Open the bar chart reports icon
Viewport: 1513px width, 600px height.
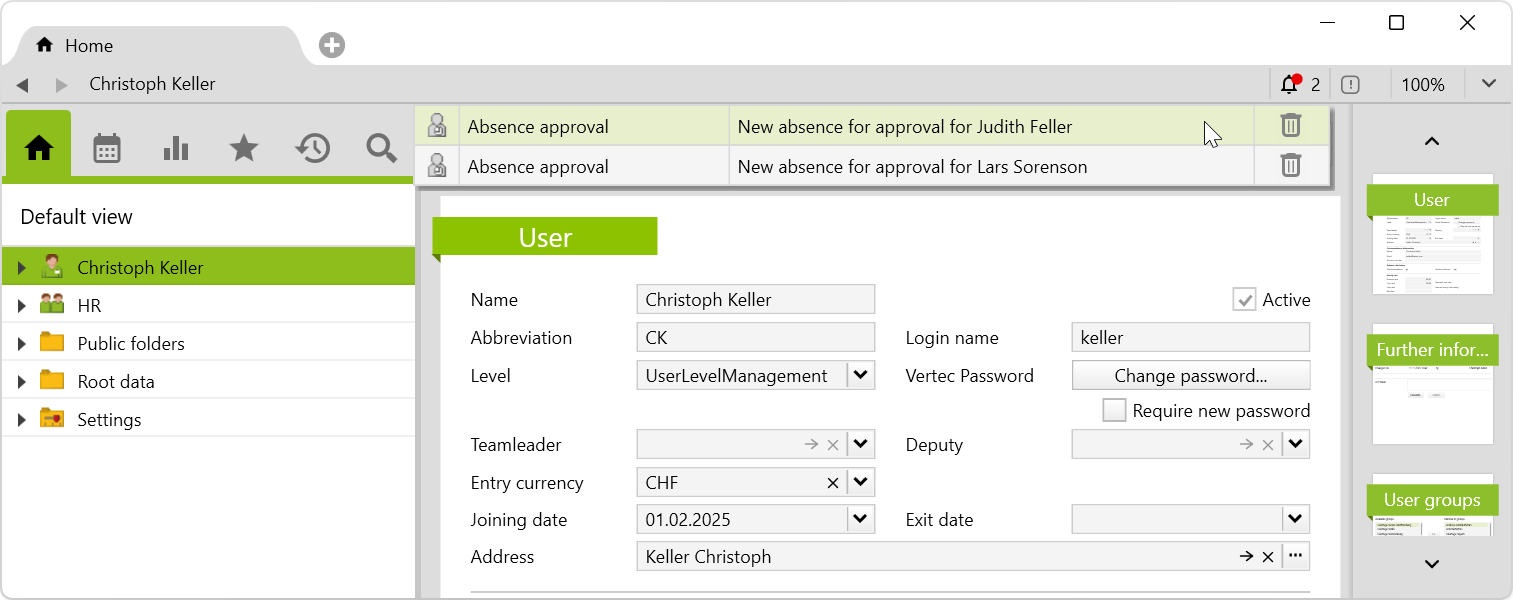(176, 149)
